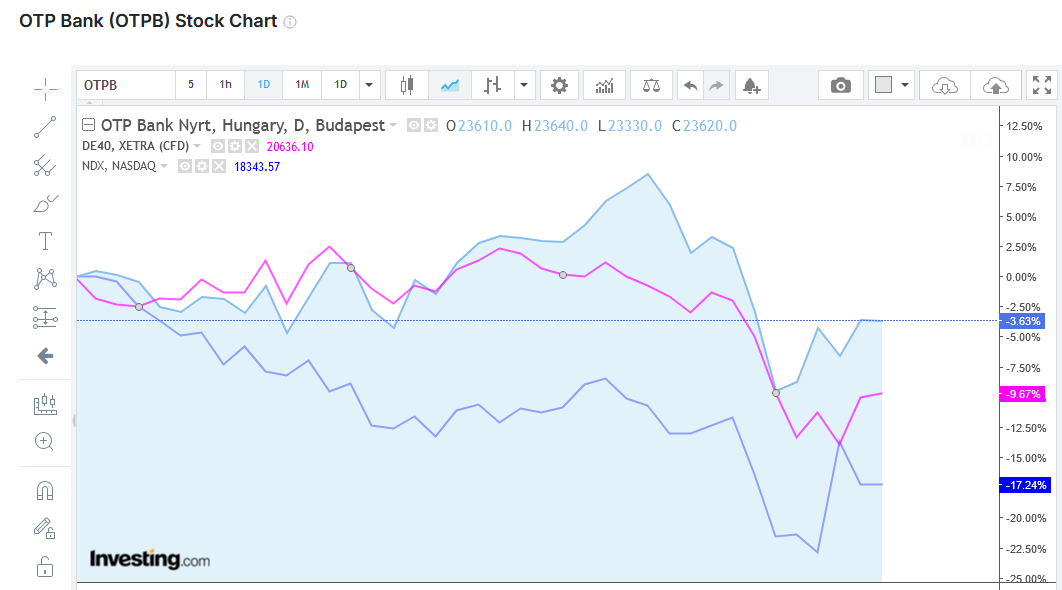
Task: Switch to the 1h interval
Action: coord(225,85)
